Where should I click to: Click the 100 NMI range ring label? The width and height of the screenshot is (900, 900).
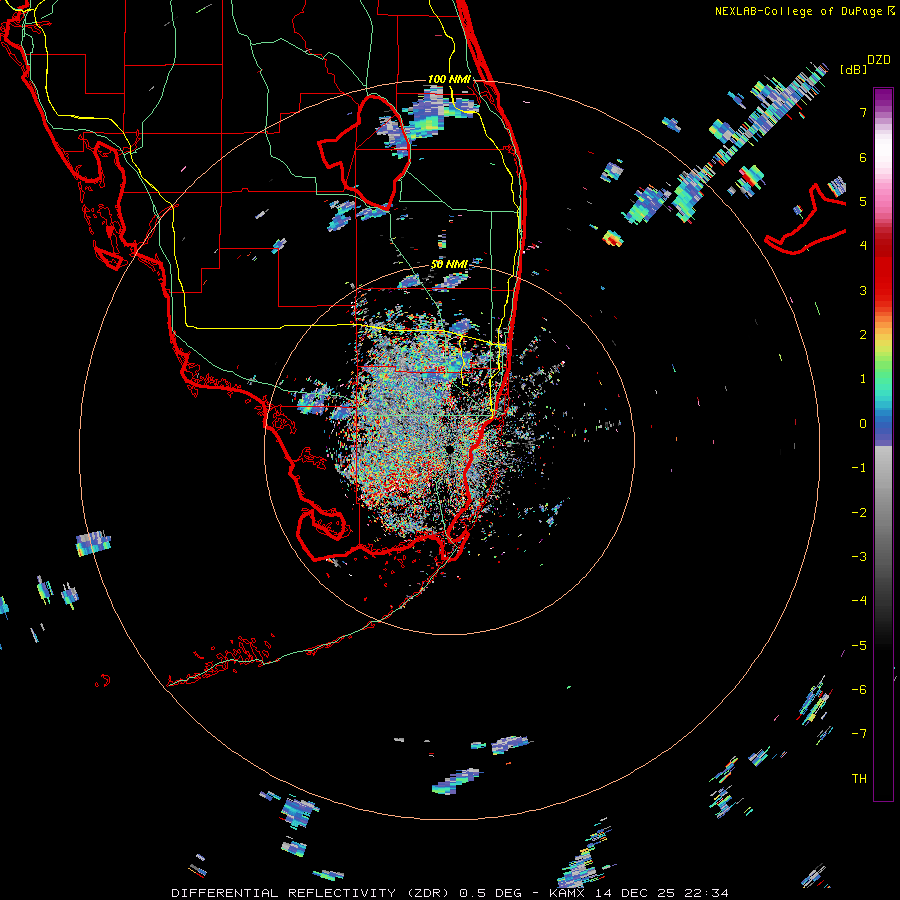coord(449,79)
